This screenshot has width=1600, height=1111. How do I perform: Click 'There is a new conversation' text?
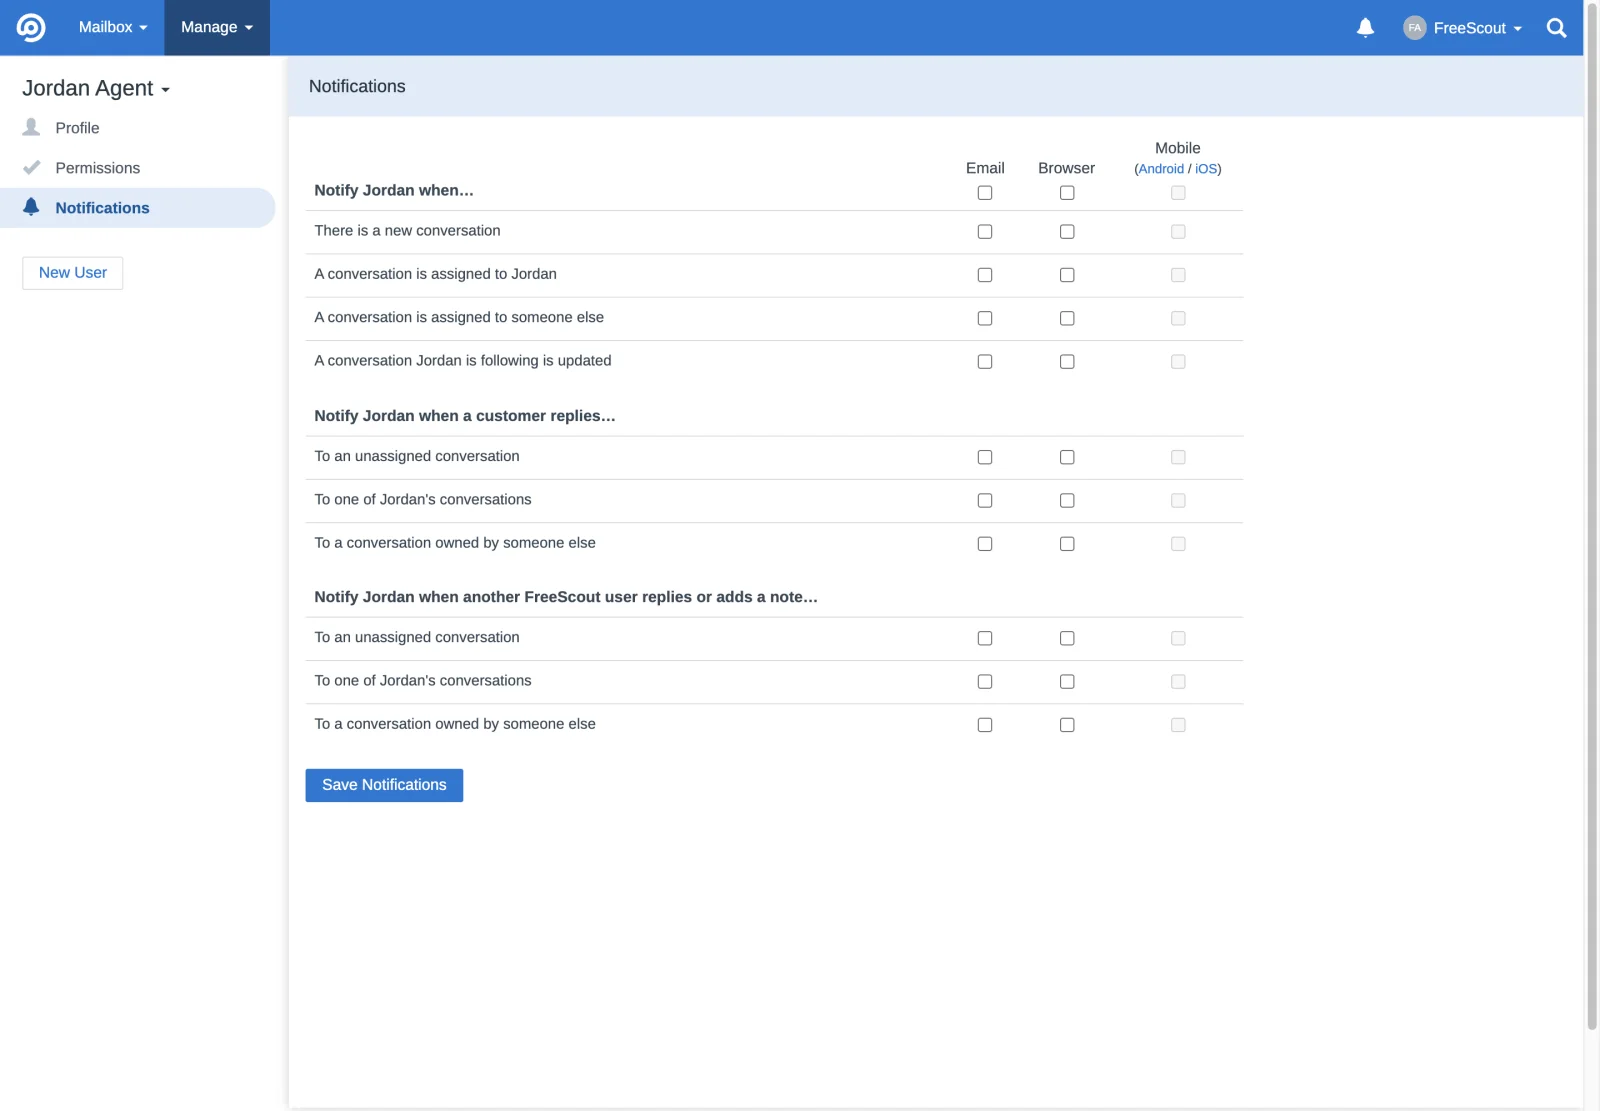tap(407, 231)
